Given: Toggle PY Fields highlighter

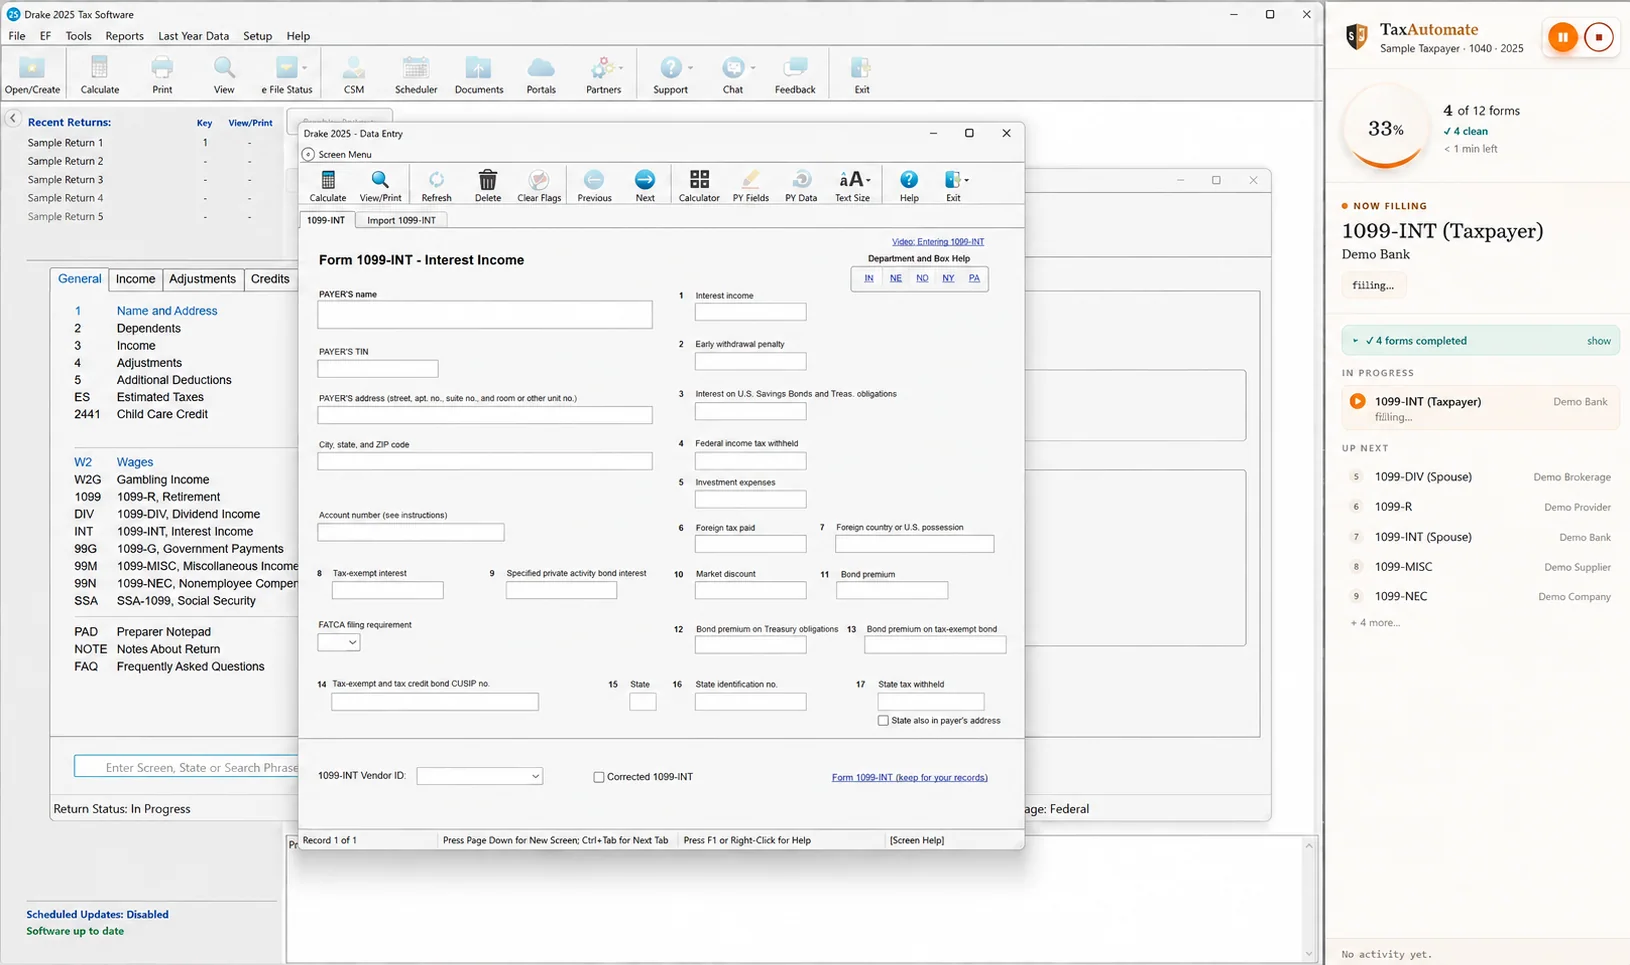Looking at the screenshot, I should (x=750, y=186).
